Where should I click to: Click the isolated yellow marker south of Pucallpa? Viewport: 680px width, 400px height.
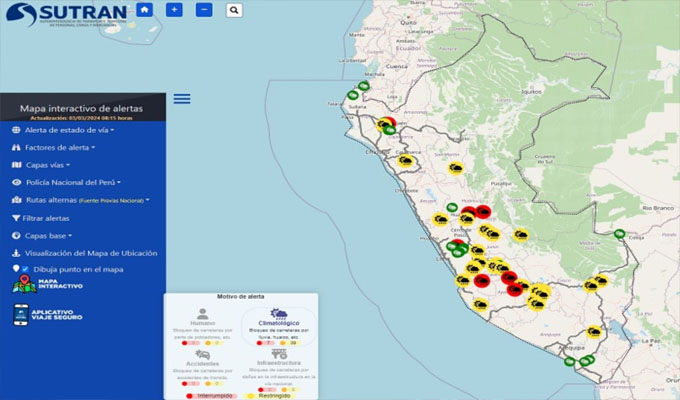point(520,235)
